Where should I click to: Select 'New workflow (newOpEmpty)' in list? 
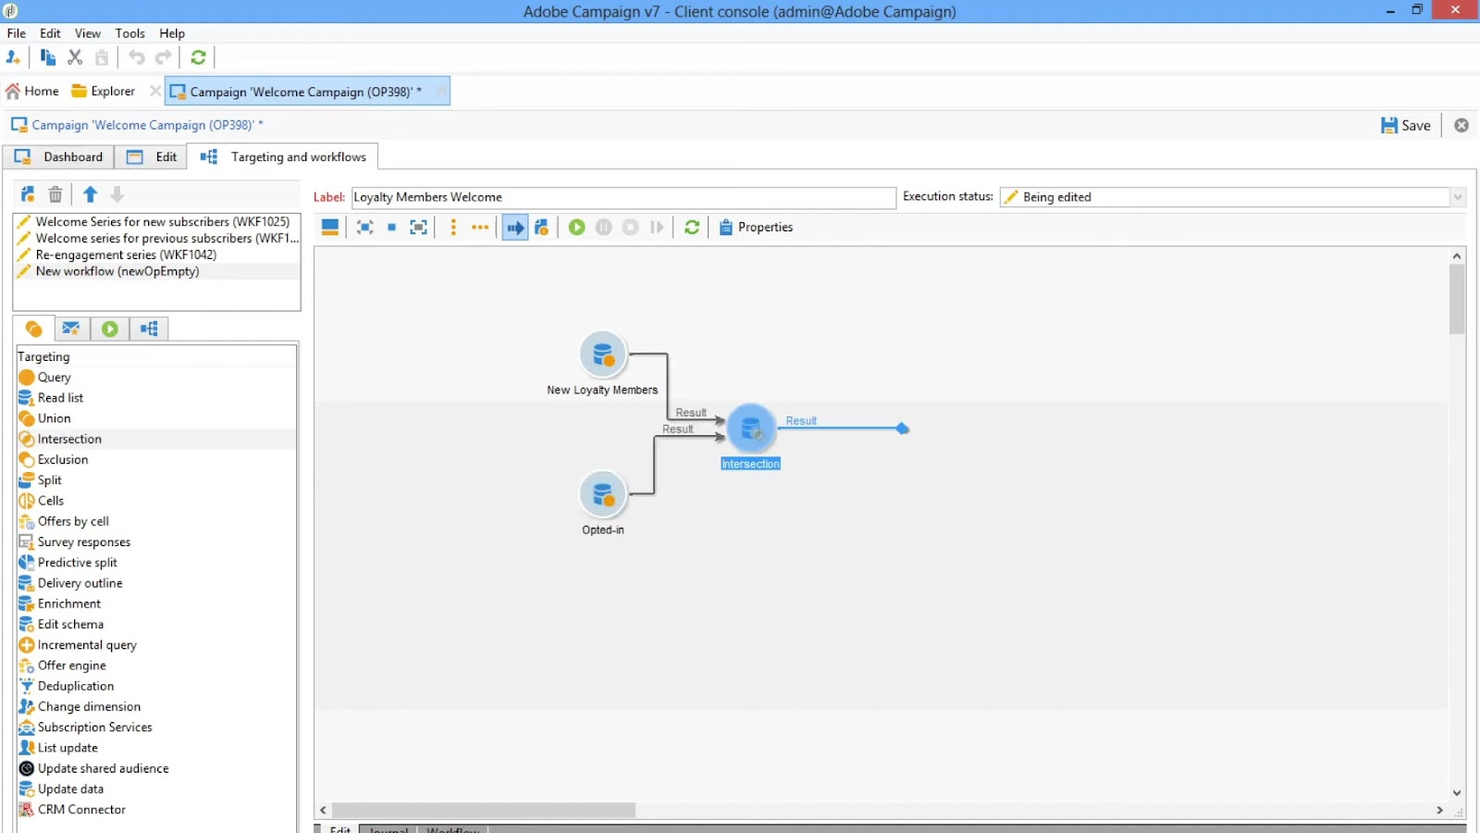click(x=157, y=271)
